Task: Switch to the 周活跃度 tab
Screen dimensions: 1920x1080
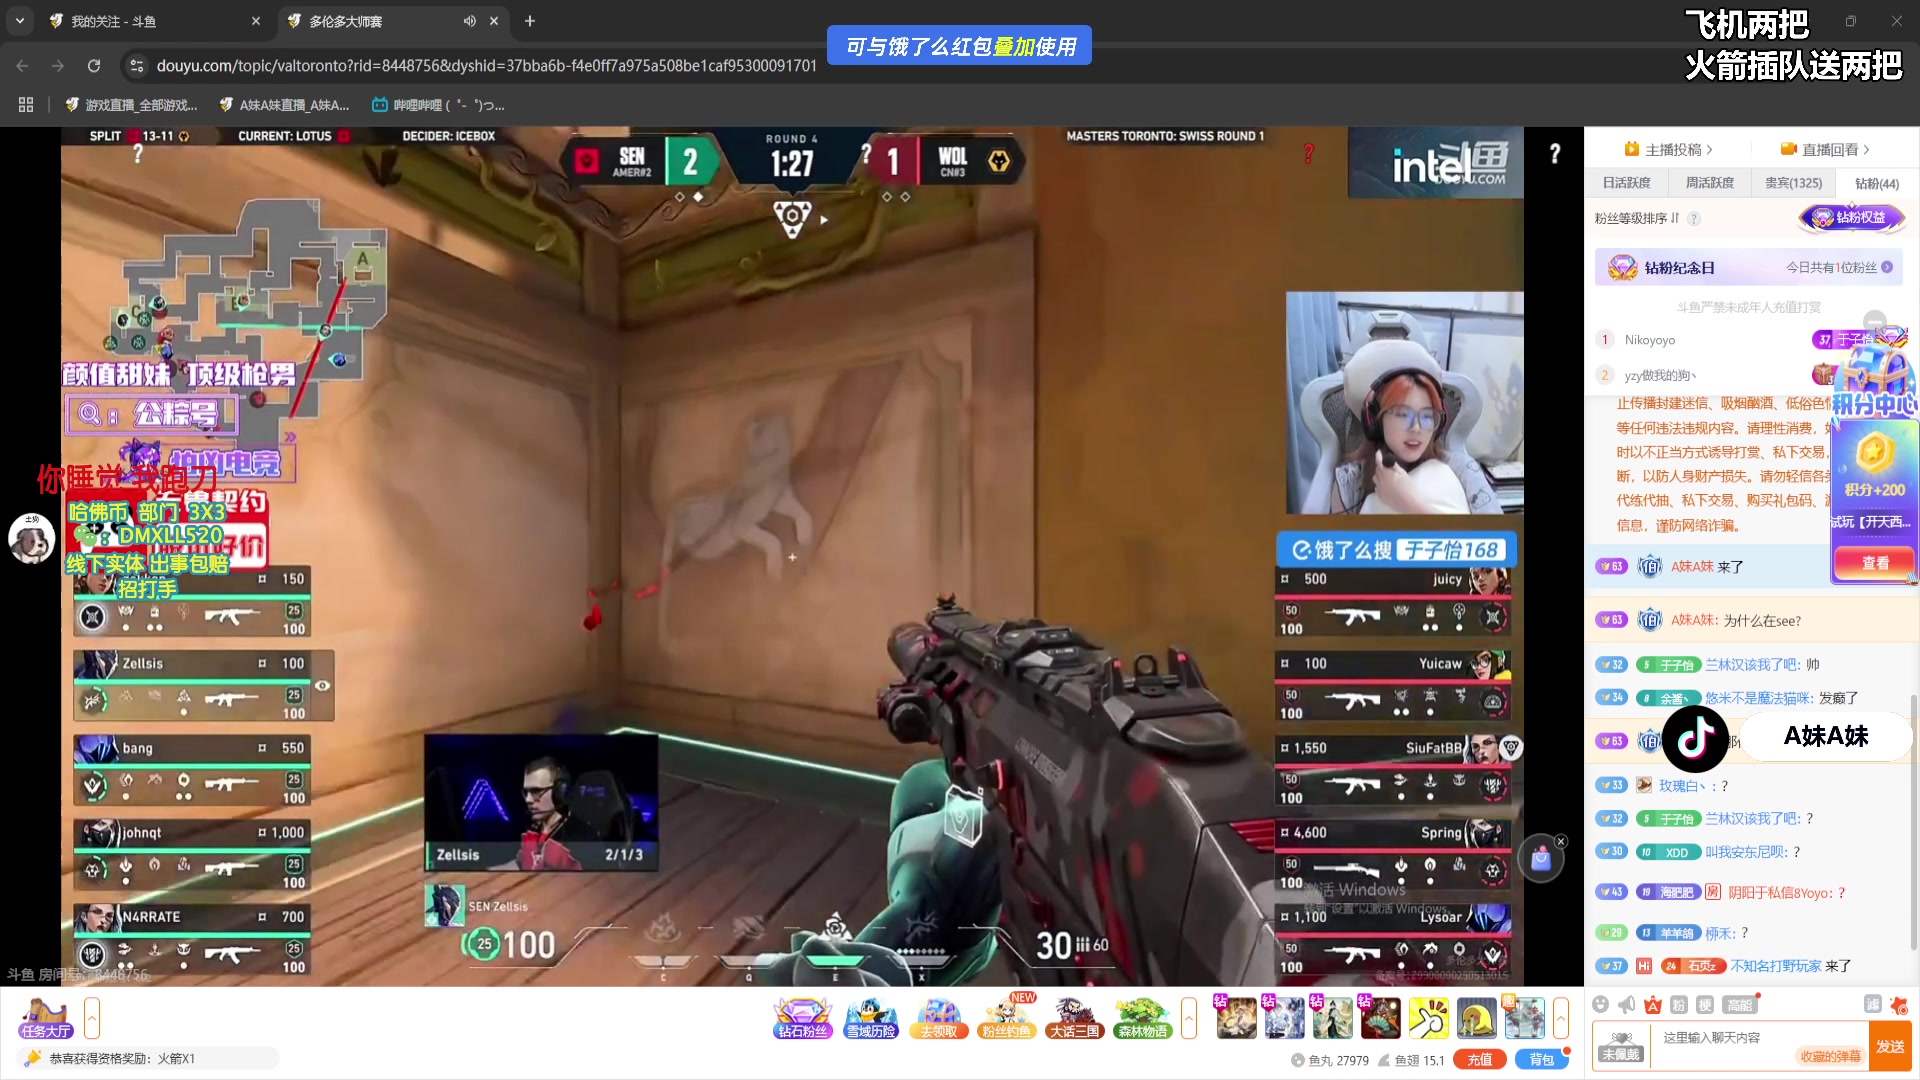Action: [x=1709, y=183]
